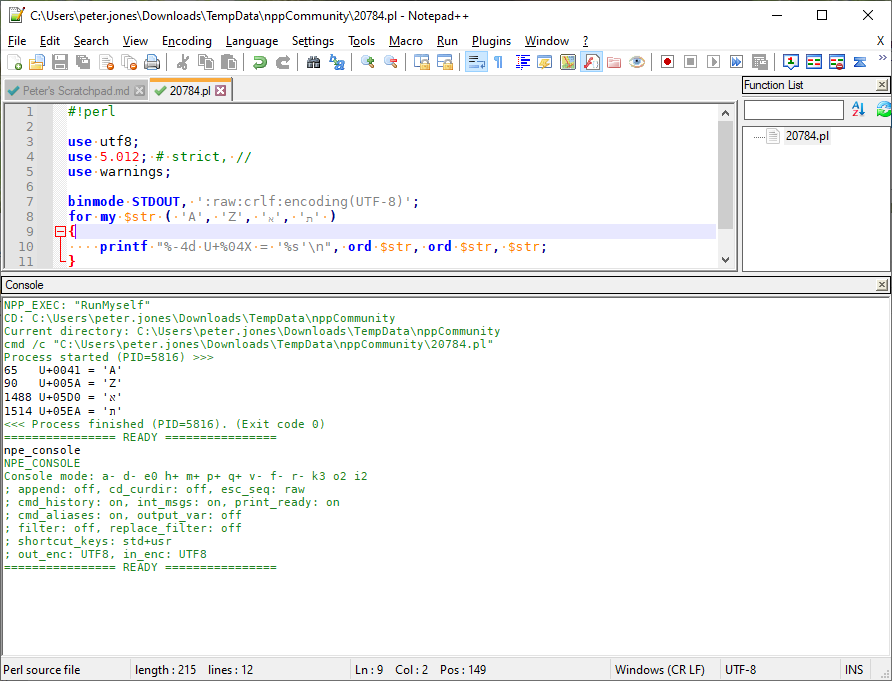892x681 pixels.
Task: Click the Synchronize Vertical Scrolling icon
Action: tap(422, 62)
